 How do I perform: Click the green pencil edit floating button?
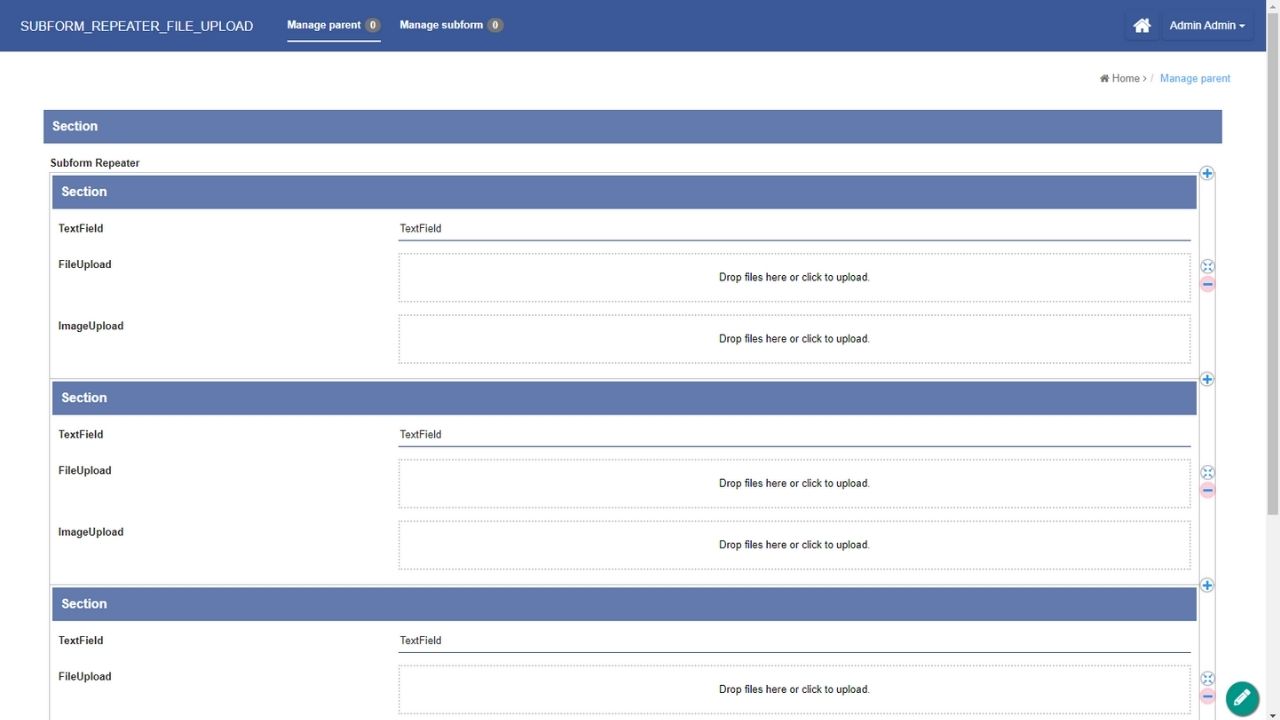pos(1242,698)
